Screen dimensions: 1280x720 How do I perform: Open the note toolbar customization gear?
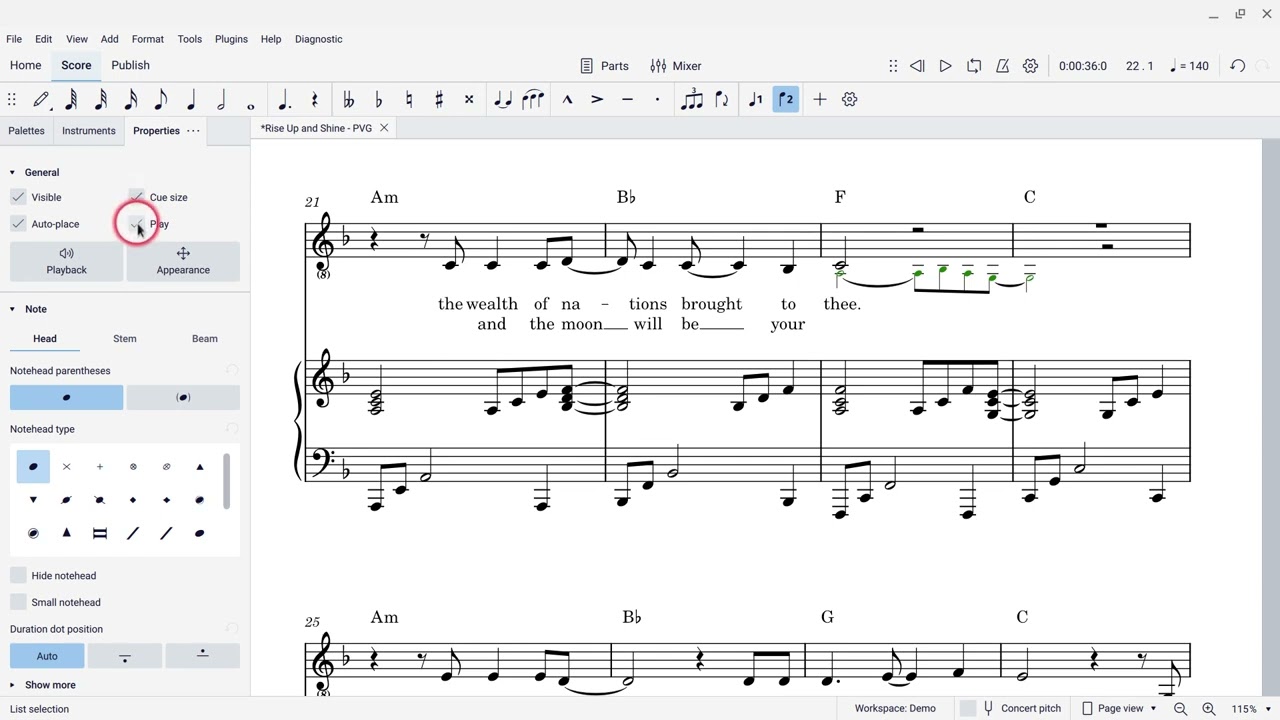[x=850, y=99]
